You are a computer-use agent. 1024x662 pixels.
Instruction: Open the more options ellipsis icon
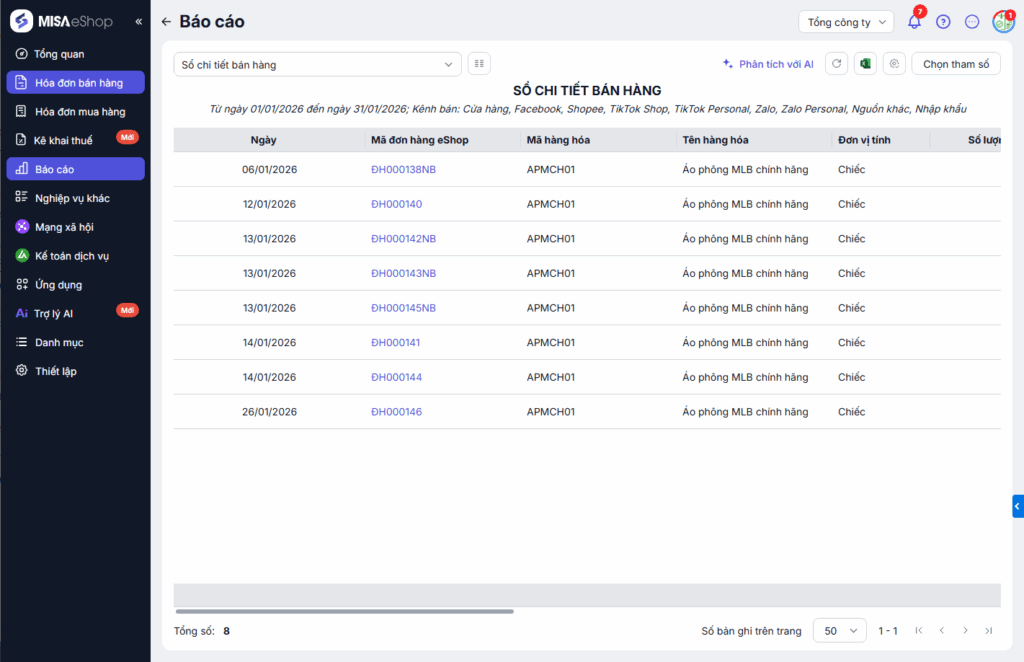point(972,22)
